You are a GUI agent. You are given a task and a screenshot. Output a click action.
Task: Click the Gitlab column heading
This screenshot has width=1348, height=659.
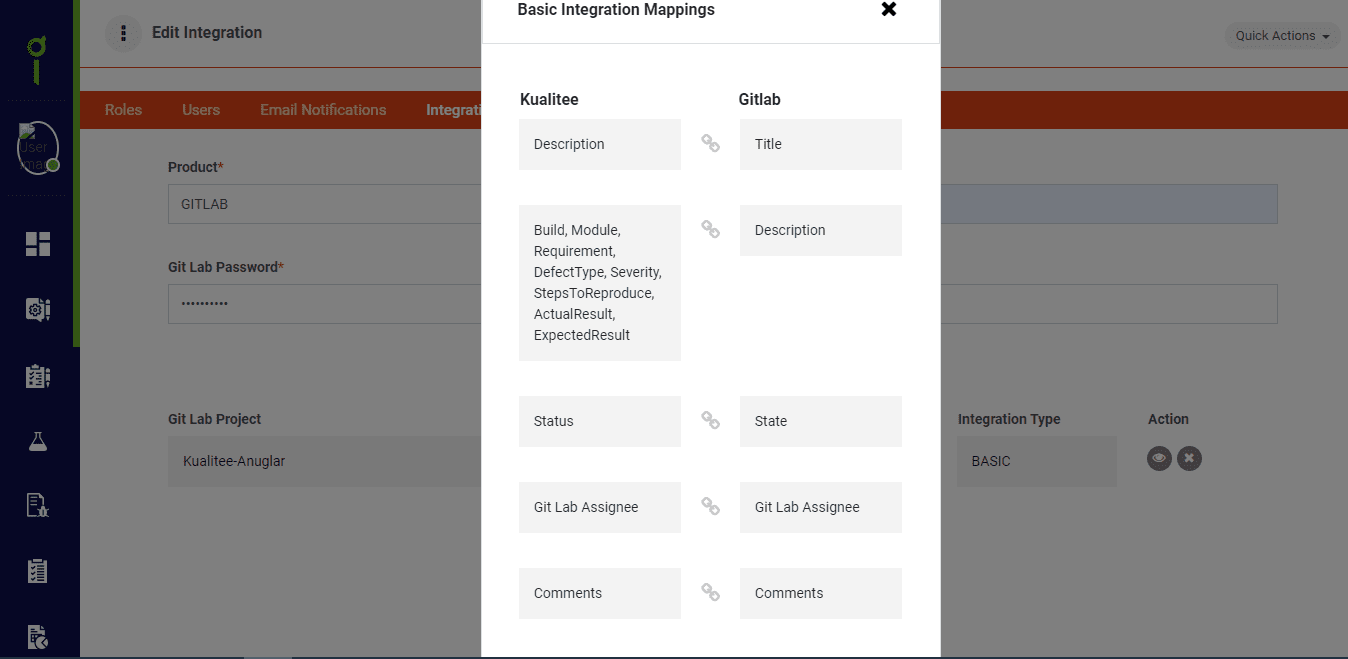point(760,99)
